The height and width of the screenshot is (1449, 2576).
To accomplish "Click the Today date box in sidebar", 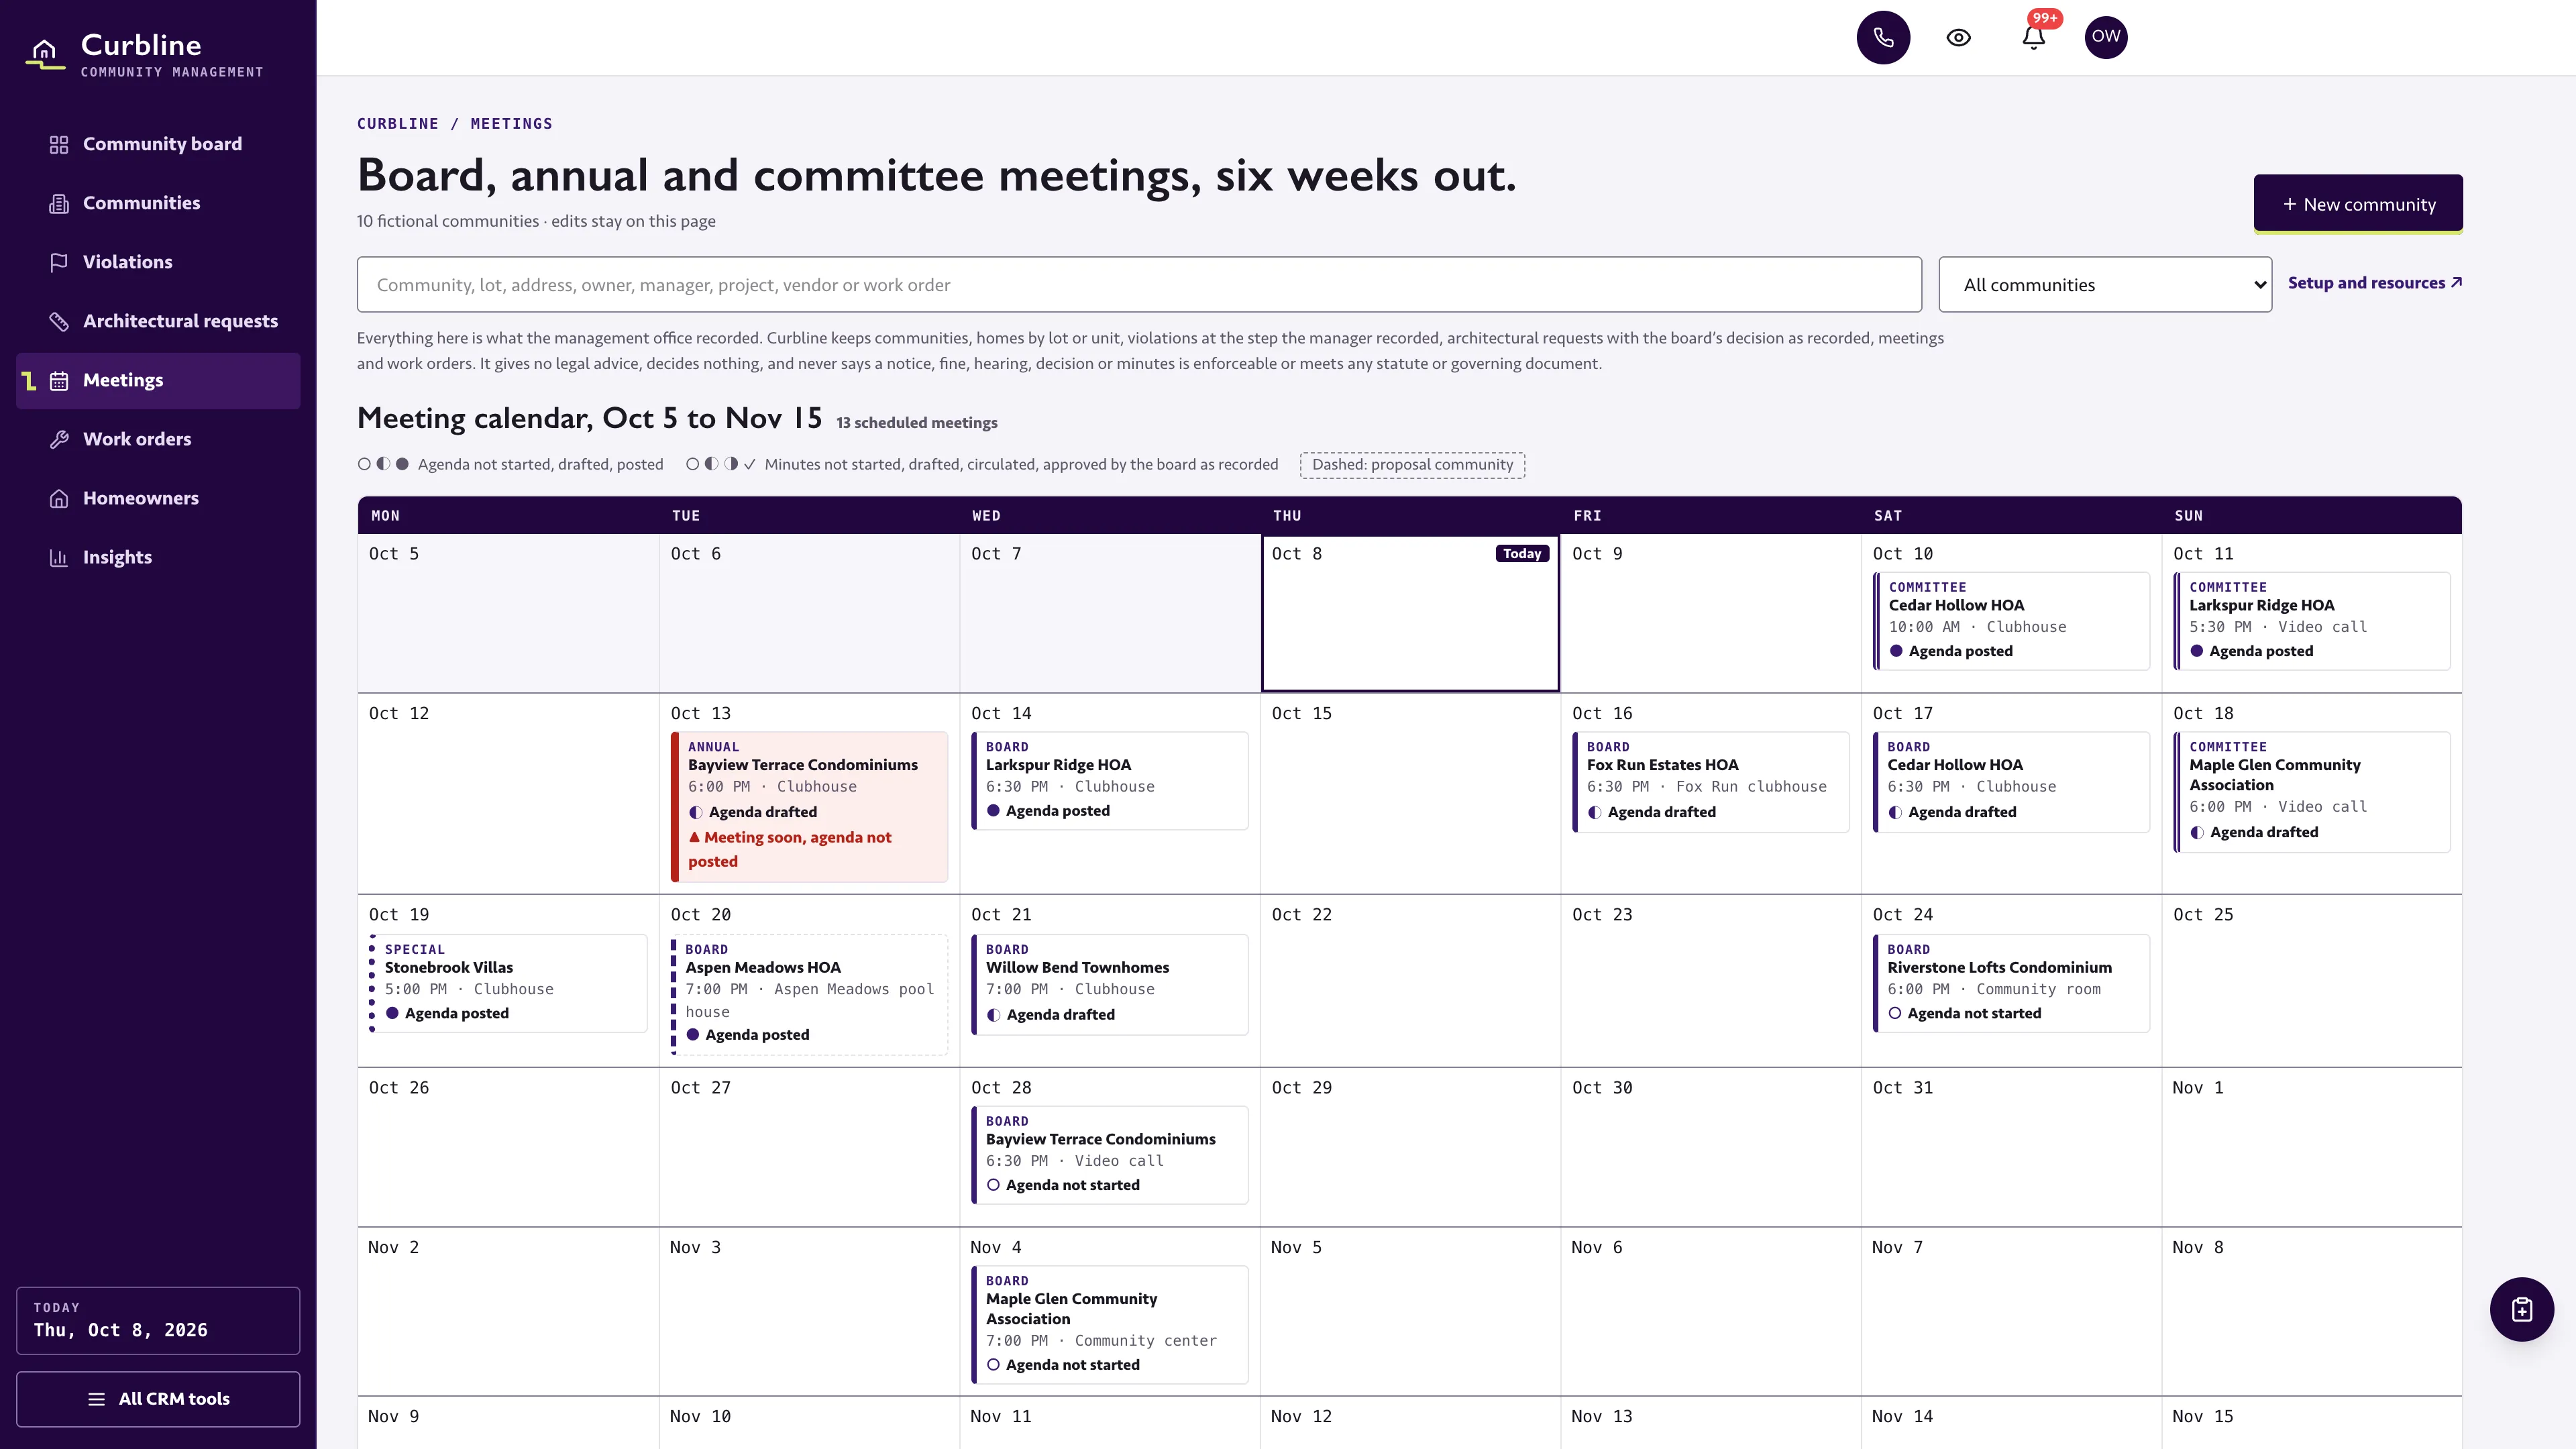I will 158,1320.
